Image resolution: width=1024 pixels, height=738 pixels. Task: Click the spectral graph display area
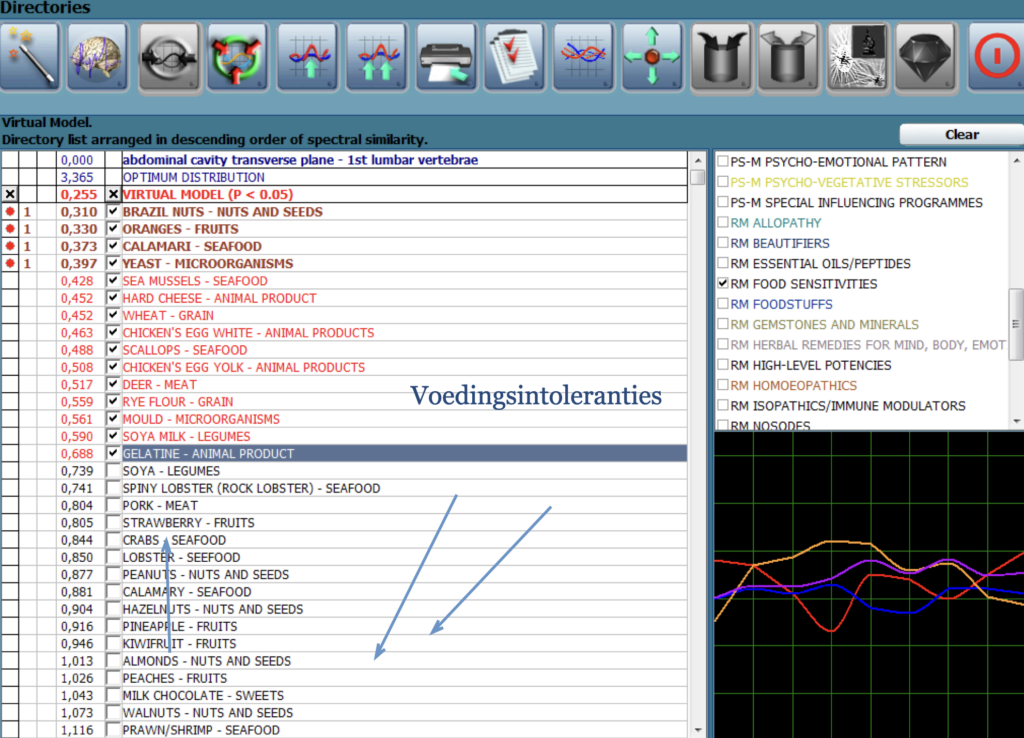click(868, 584)
